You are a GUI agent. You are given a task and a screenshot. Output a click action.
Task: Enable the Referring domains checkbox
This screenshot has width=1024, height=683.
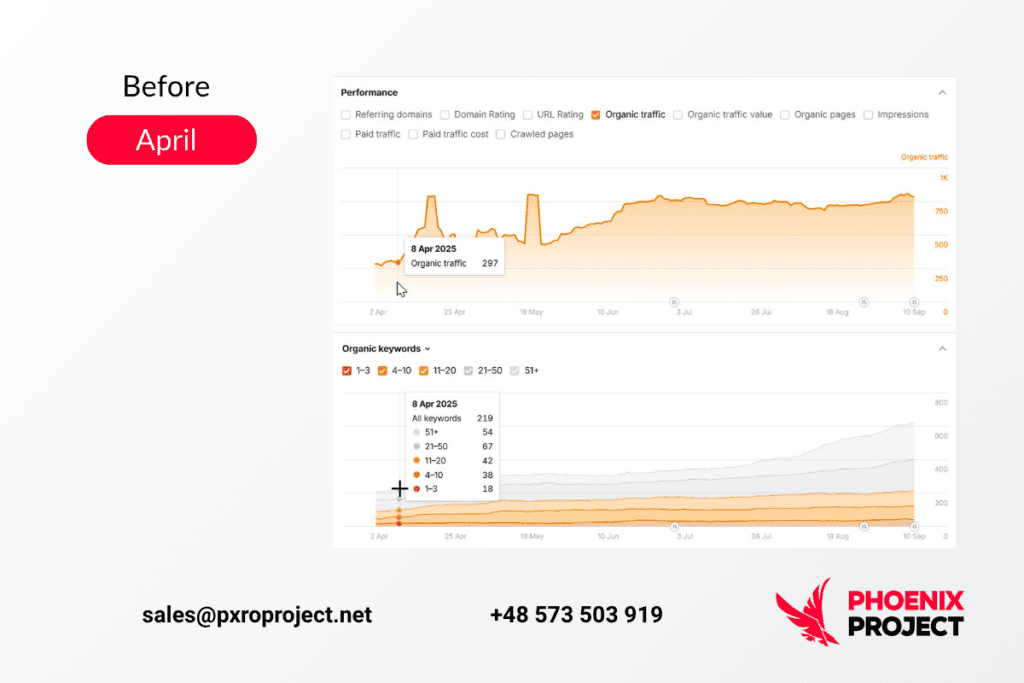[x=345, y=115]
